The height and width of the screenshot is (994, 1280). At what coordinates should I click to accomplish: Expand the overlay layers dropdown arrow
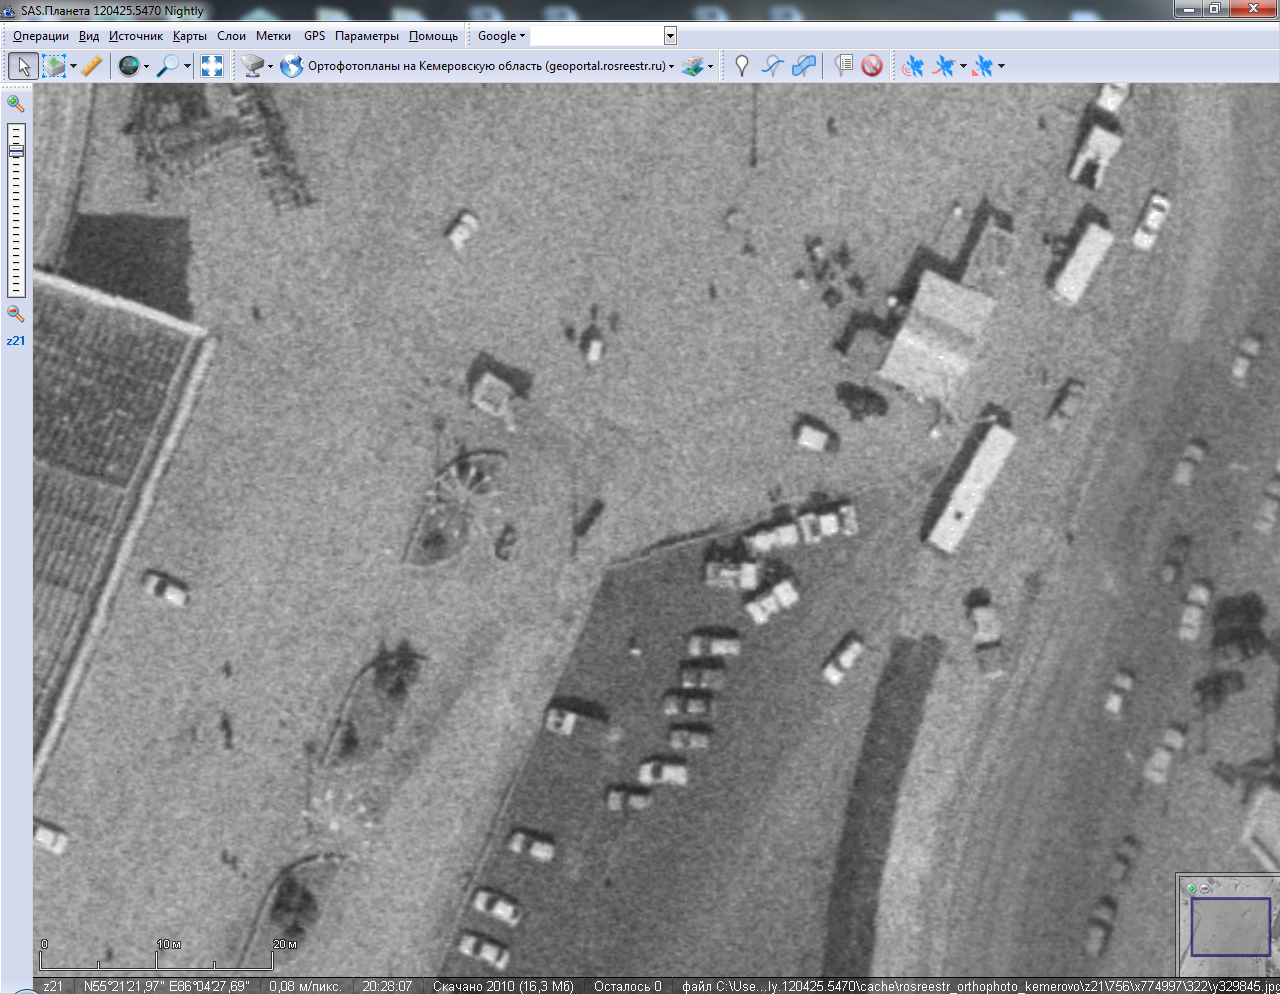click(x=710, y=67)
